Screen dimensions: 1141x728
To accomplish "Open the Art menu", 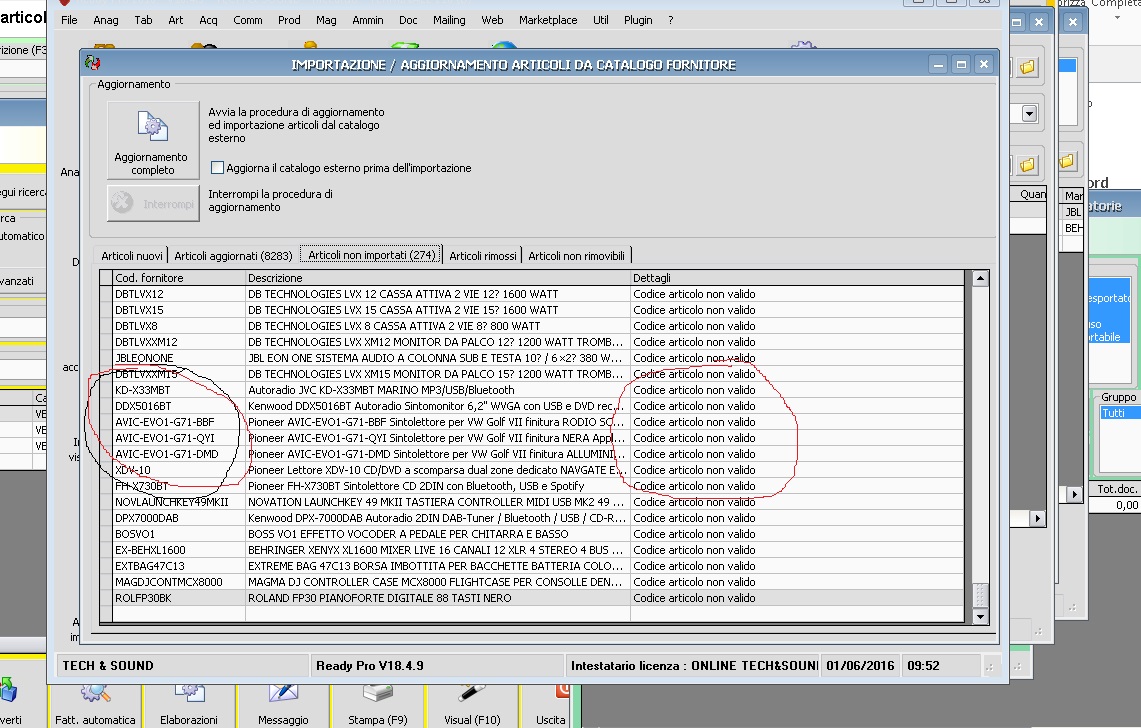I will [175, 20].
